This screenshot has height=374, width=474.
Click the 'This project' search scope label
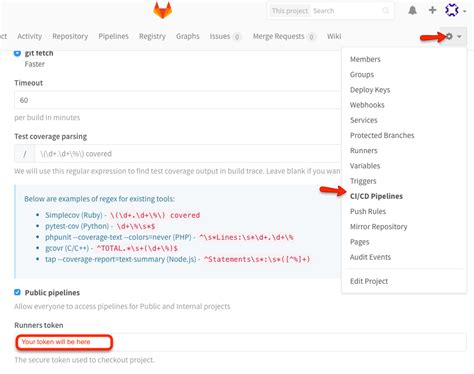(x=290, y=11)
